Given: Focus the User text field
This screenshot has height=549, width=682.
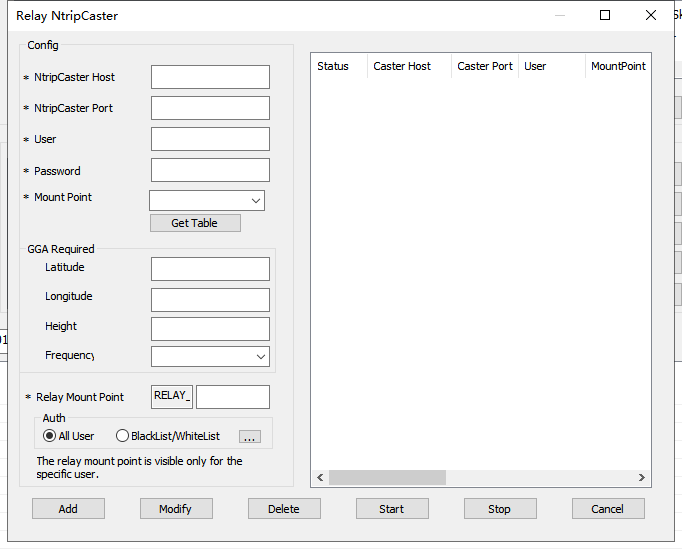Looking at the screenshot, I should pos(211,139).
